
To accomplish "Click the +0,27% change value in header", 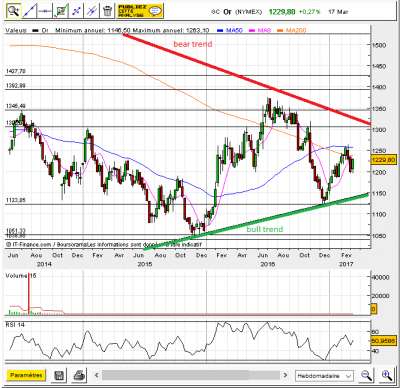I will pyautogui.click(x=309, y=12).
